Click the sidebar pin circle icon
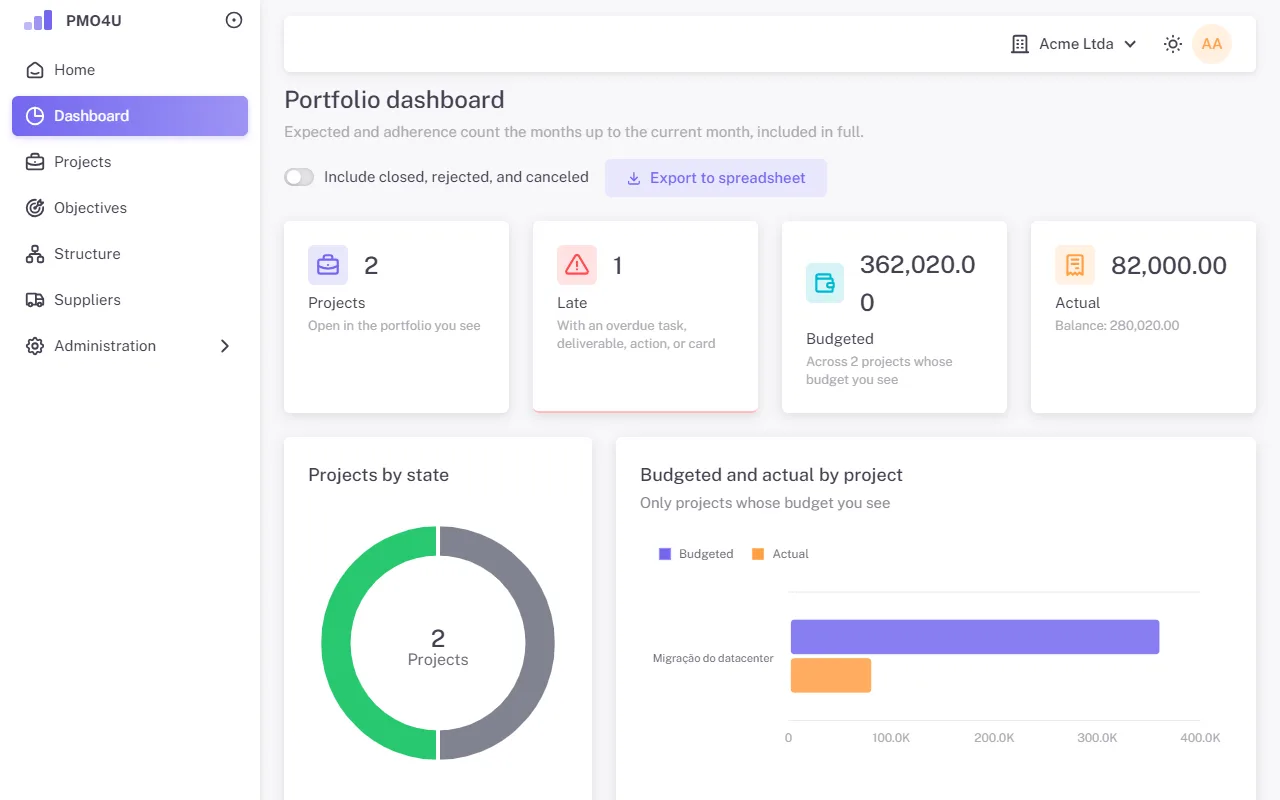Viewport: 1280px width, 800px height. point(234,20)
